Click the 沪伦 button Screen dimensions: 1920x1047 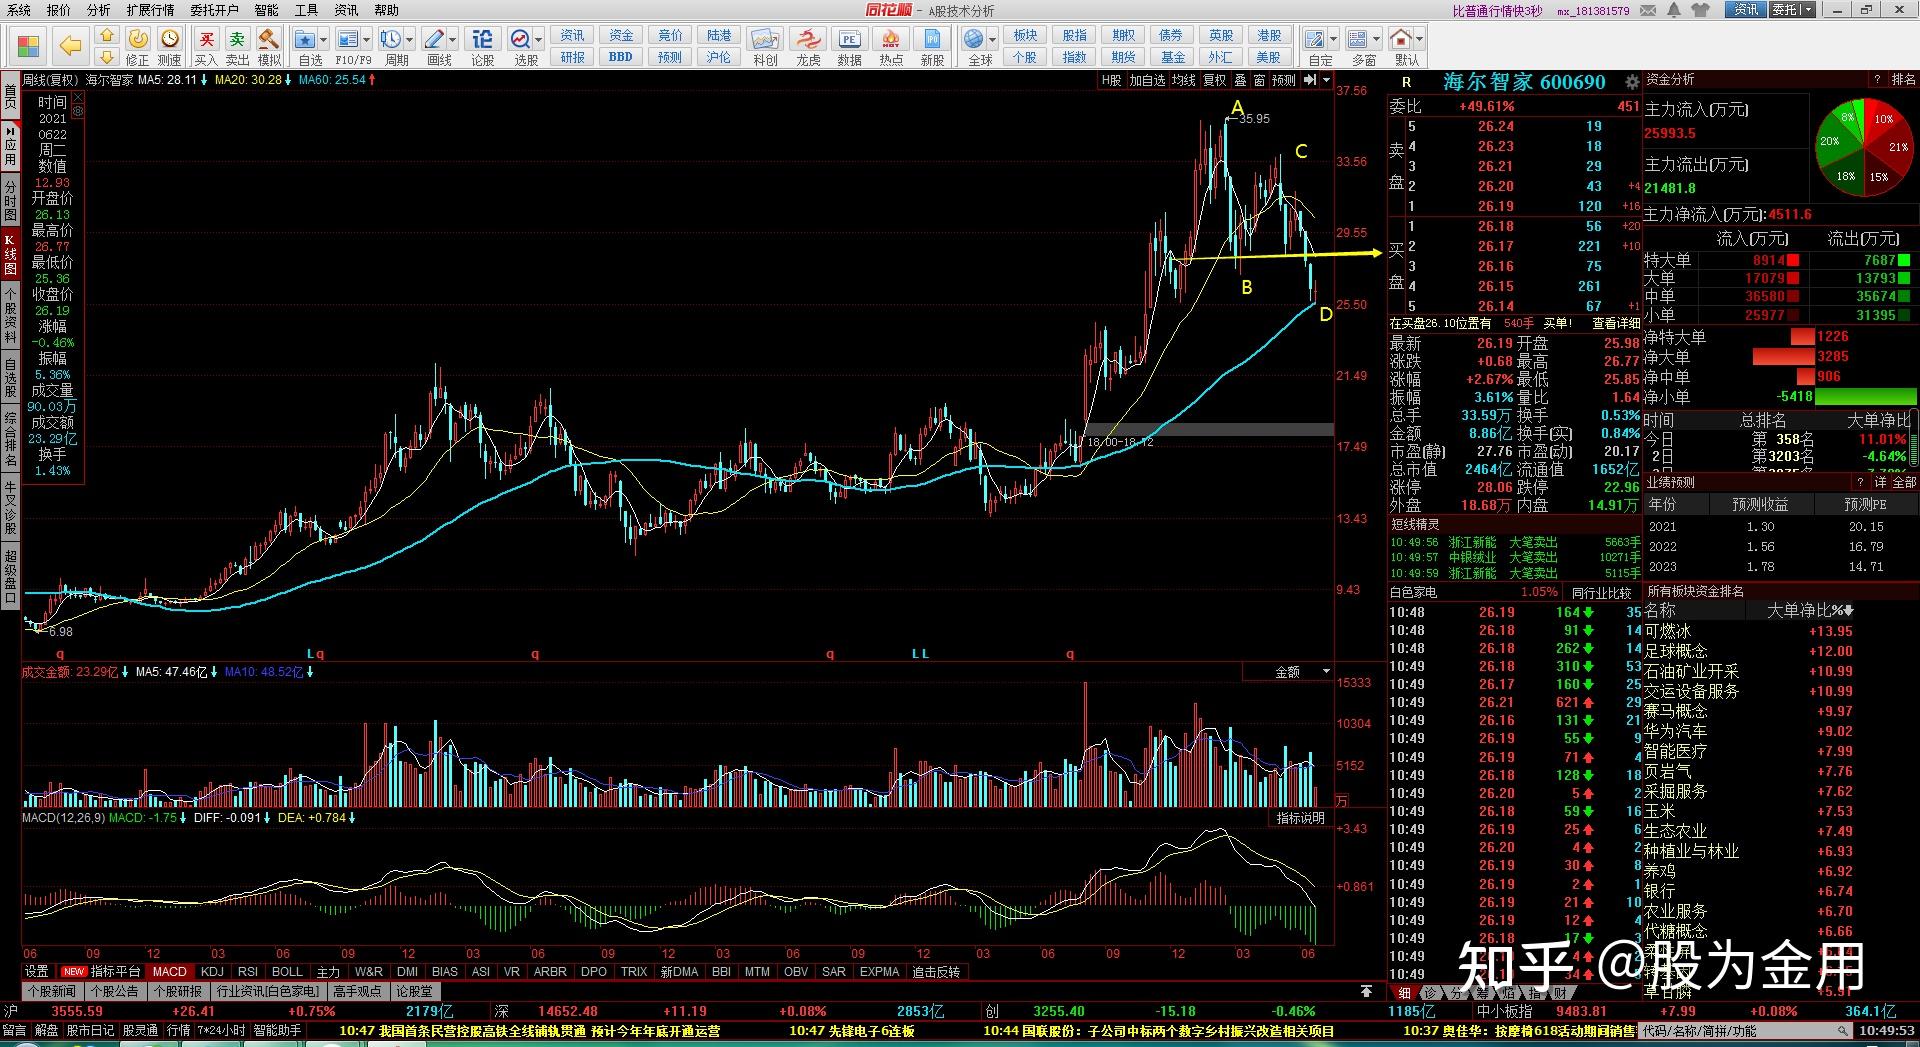718,57
